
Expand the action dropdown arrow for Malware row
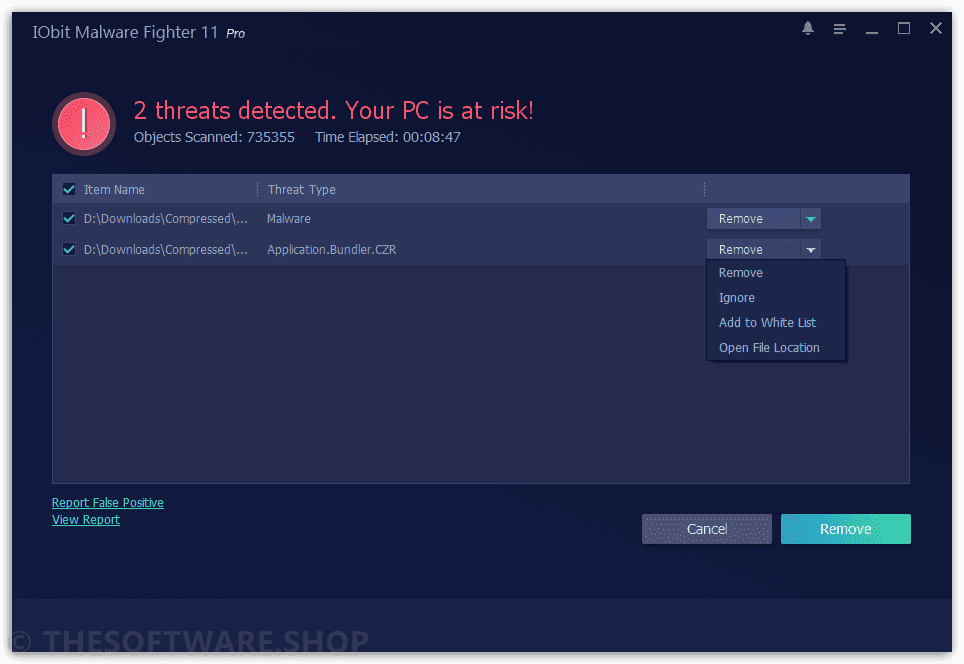pyautogui.click(x=811, y=219)
